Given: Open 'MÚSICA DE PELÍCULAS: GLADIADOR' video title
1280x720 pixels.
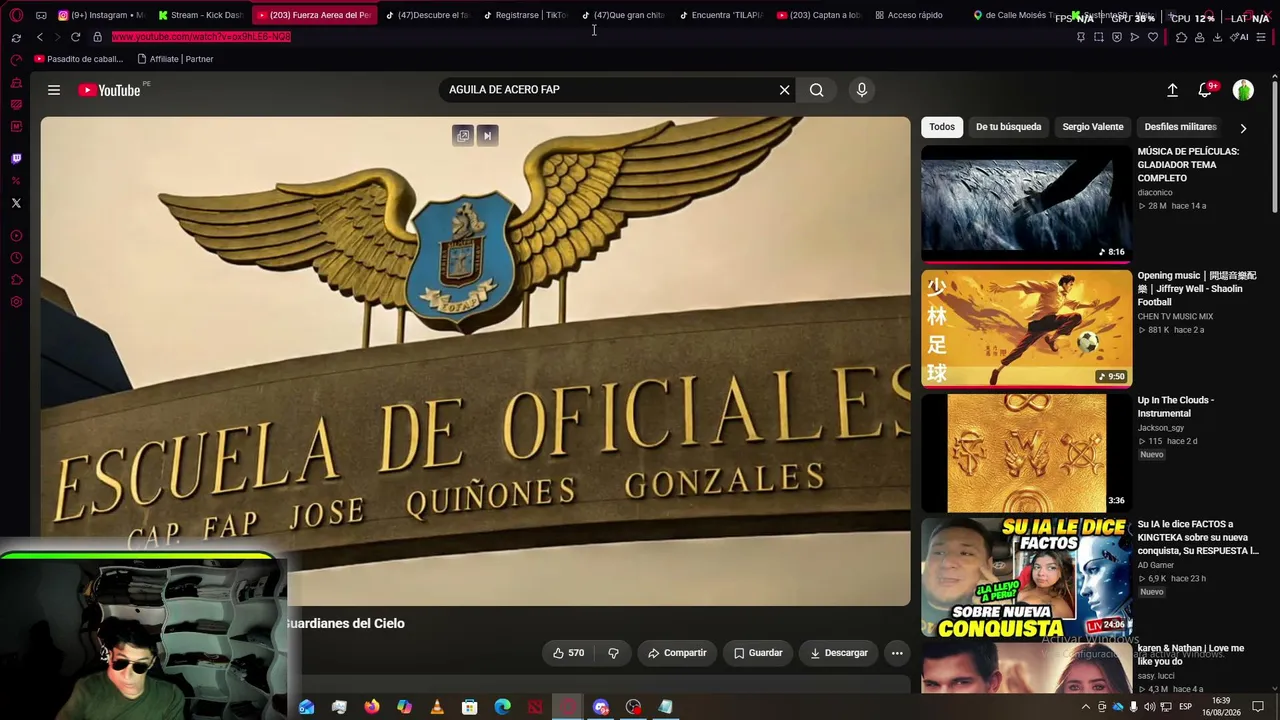Looking at the screenshot, I should pos(1188,165).
